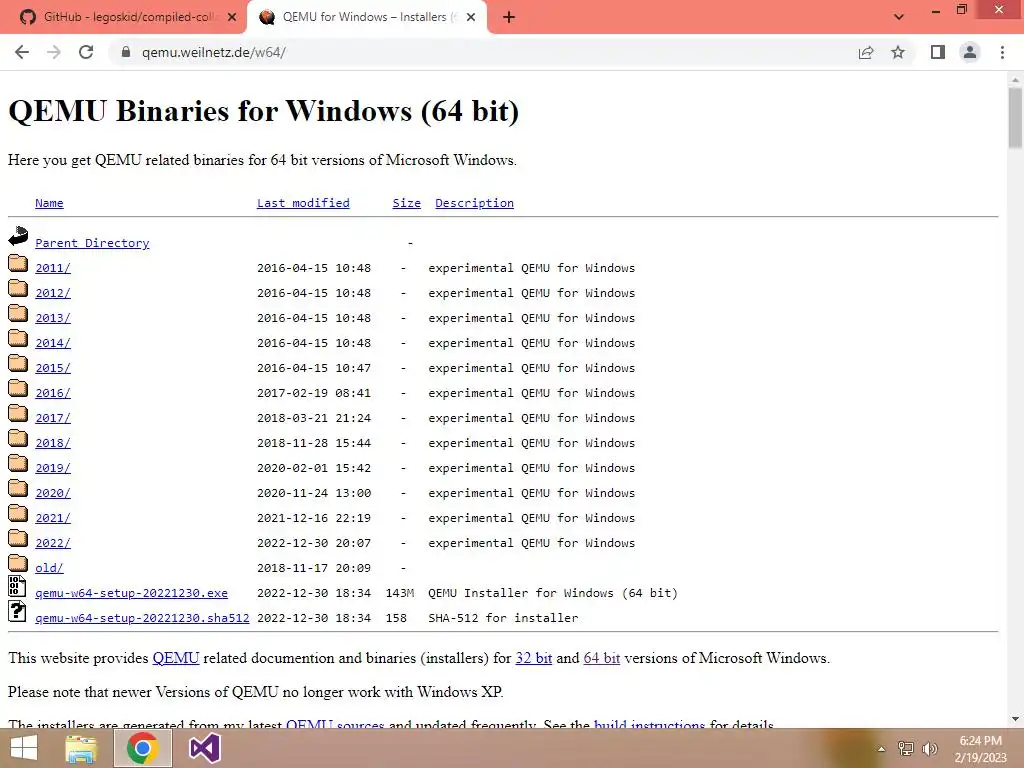Open Visual Studio from the taskbar
Viewport: 1024px width, 768px height.
[204, 748]
